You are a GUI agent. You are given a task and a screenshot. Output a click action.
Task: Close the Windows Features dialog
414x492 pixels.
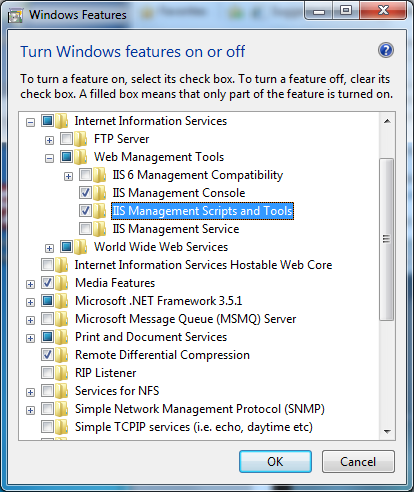tap(383, 10)
